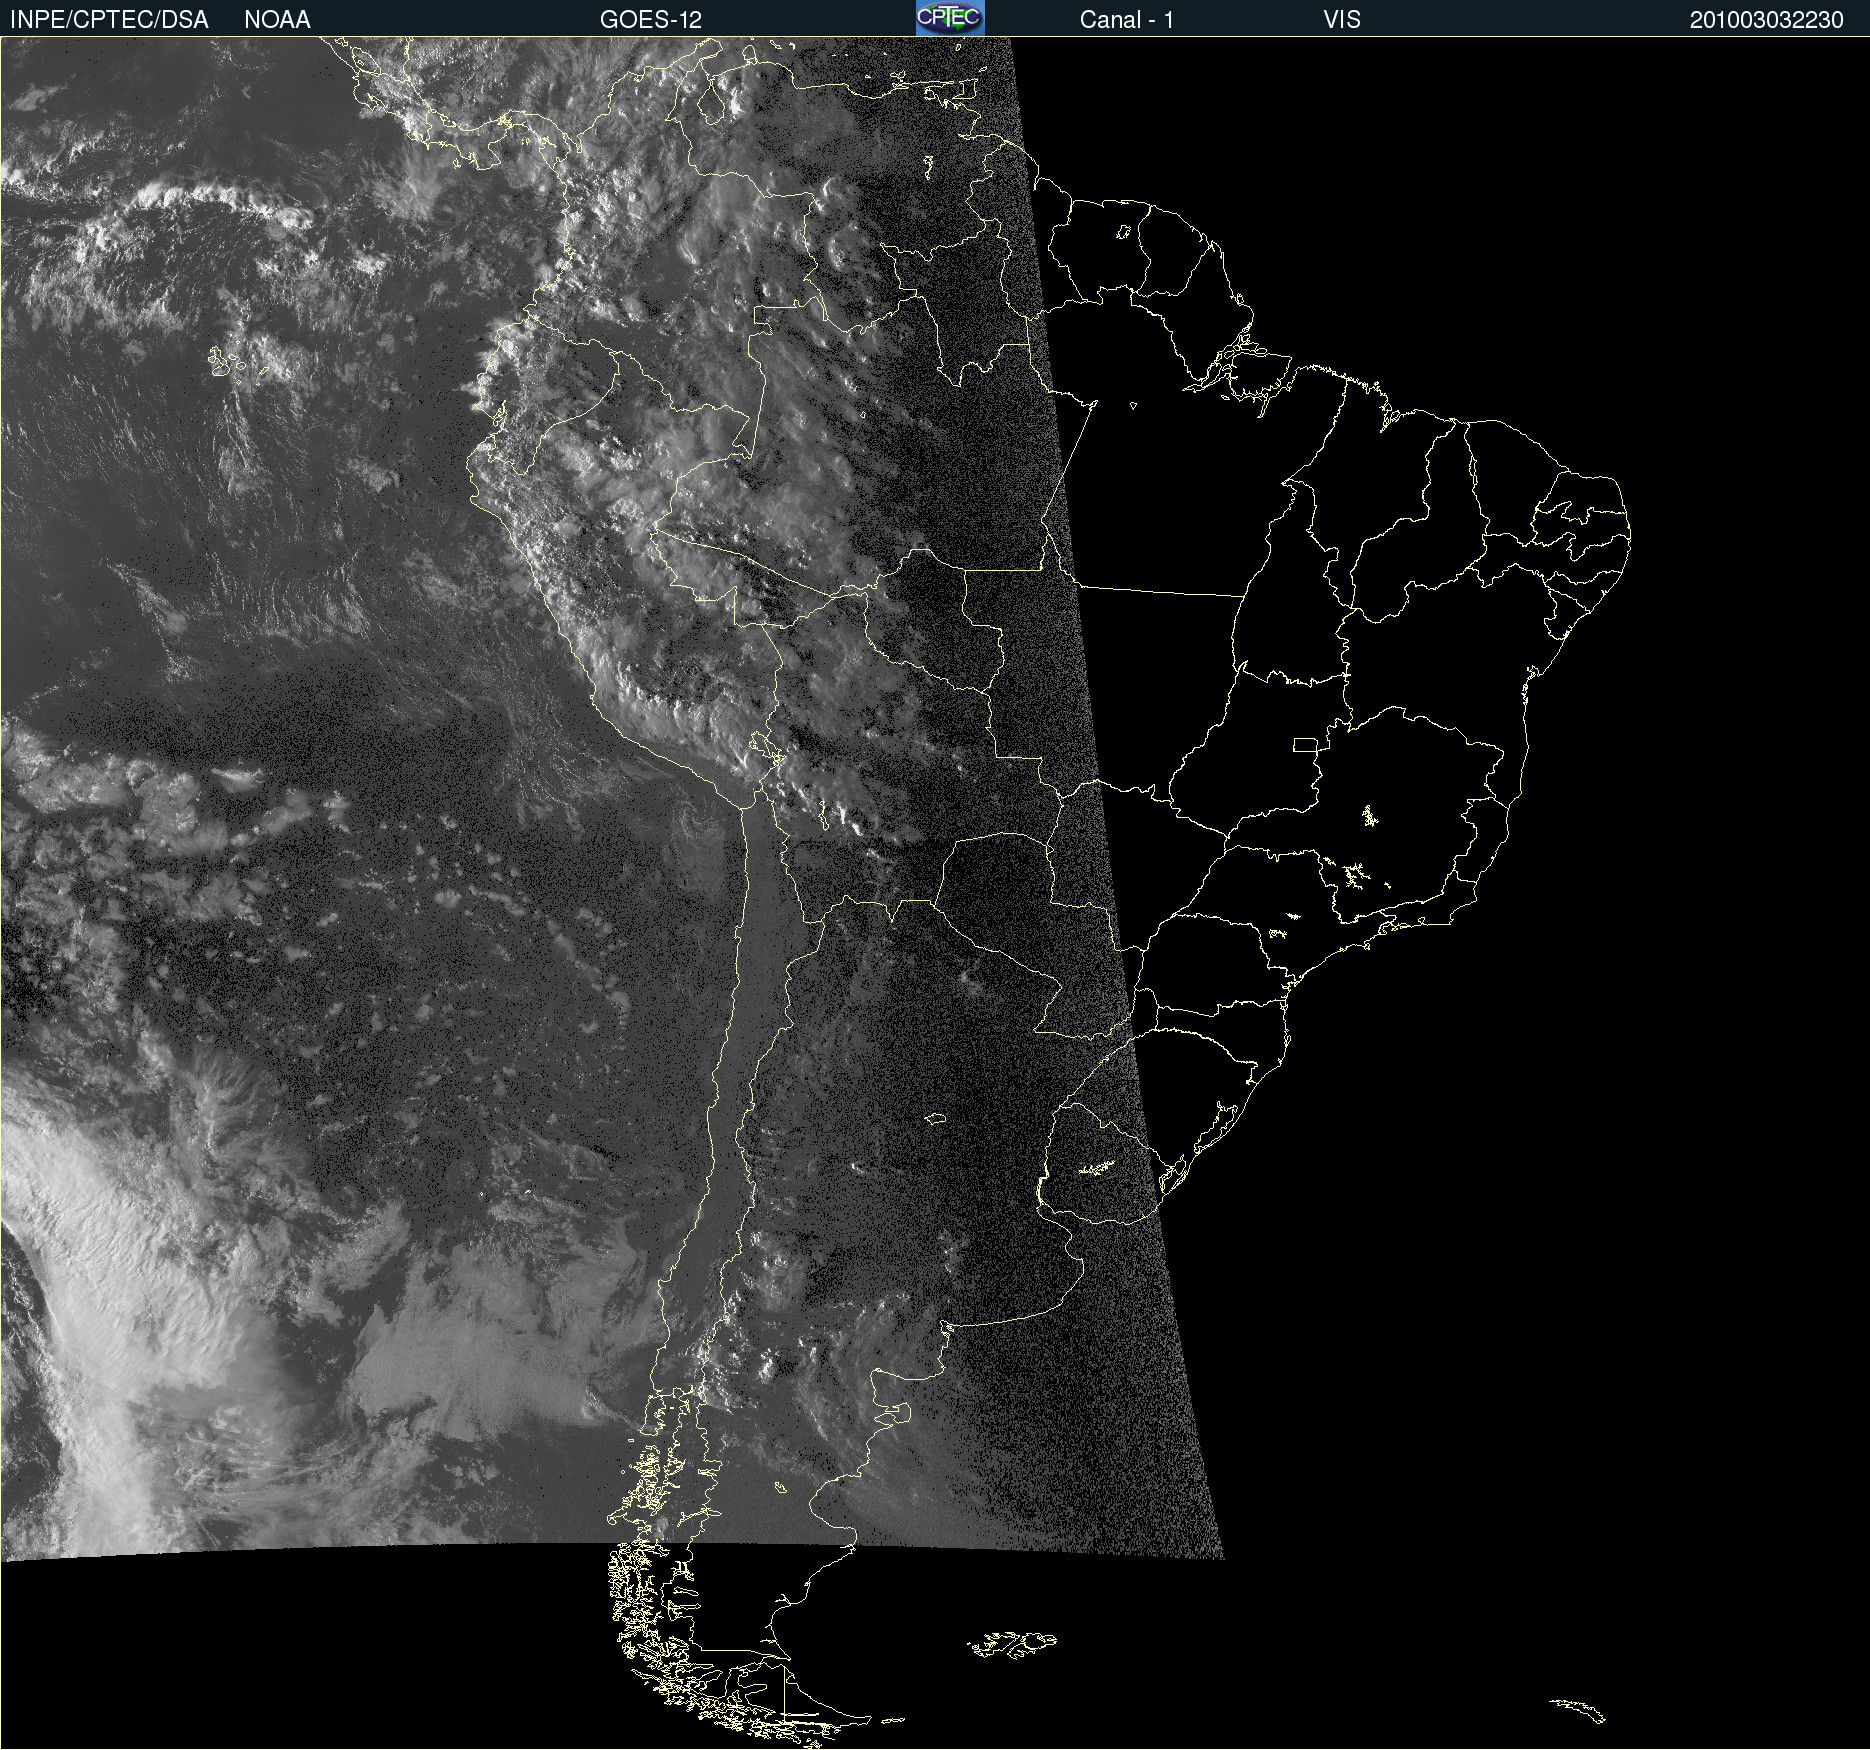Viewport: 1870px width, 1750px height.
Task: Click the 201003032230 timestamp
Action: [1766, 20]
